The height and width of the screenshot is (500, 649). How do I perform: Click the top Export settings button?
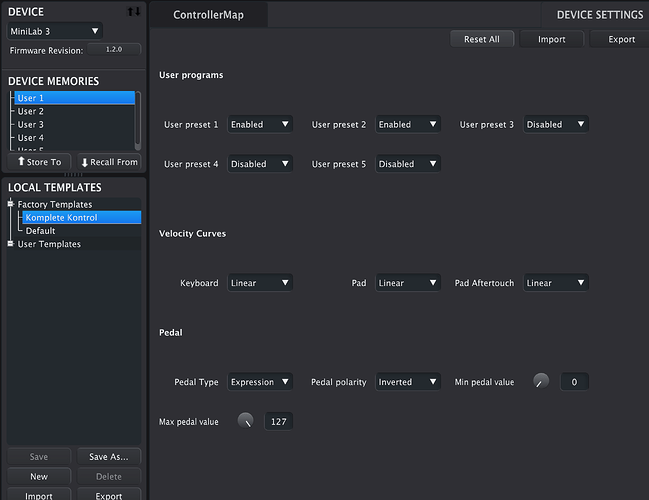(621, 39)
